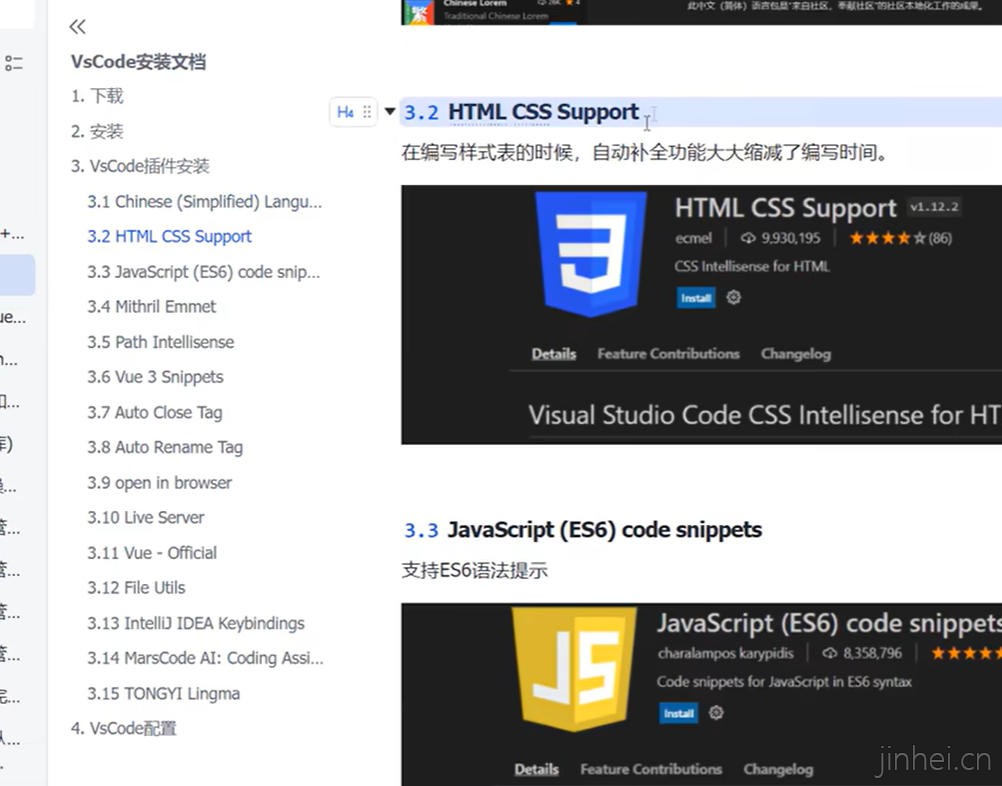Jump to 3.4 Mithril Emmet in outline
The image size is (1002, 786).
click(151, 307)
